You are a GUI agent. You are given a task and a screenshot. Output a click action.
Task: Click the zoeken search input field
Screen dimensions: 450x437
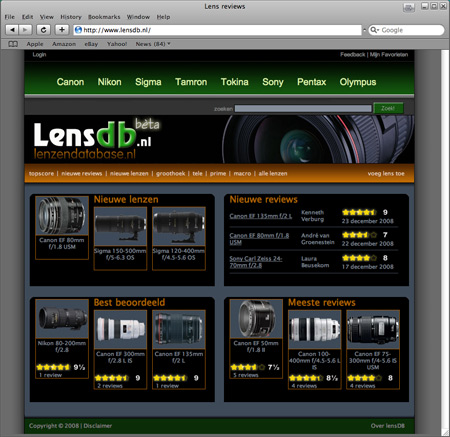click(303, 109)
